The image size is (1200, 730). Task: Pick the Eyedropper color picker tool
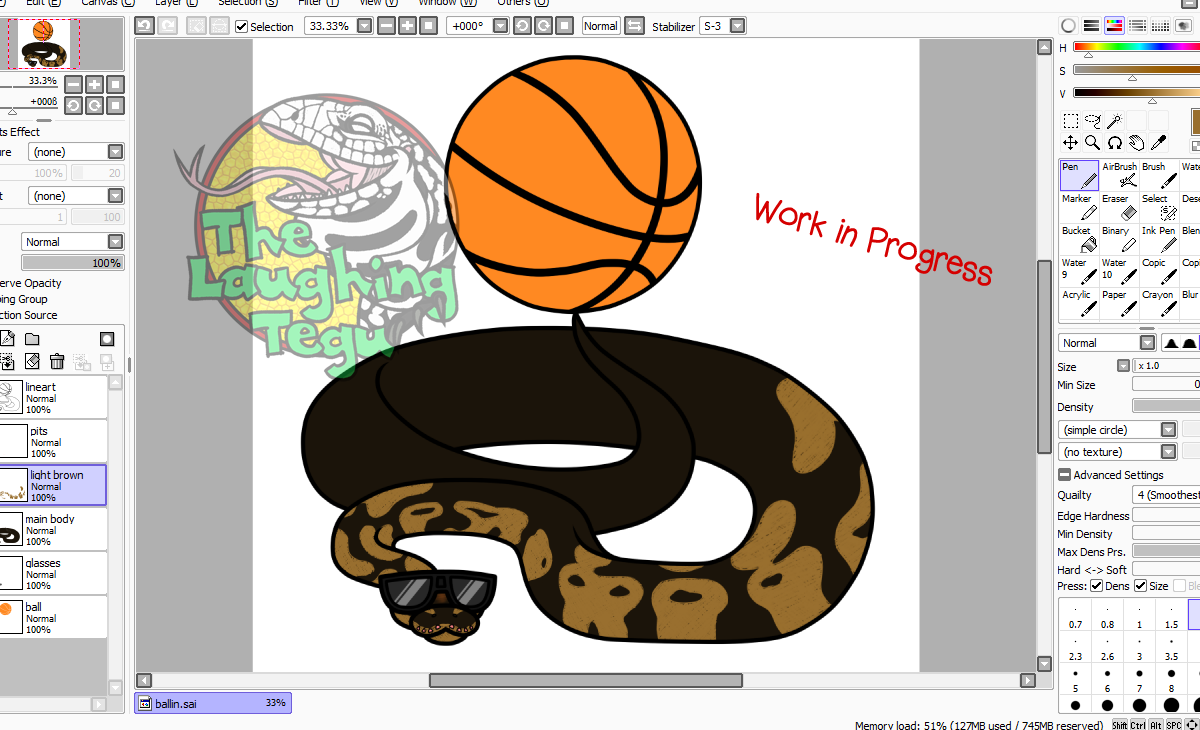(x=1158, y=143)
